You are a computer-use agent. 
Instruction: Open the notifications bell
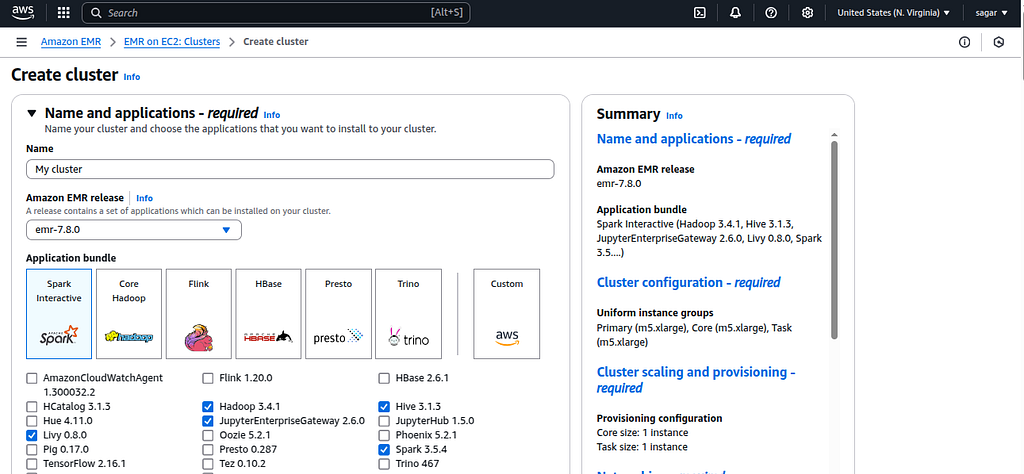735,12
